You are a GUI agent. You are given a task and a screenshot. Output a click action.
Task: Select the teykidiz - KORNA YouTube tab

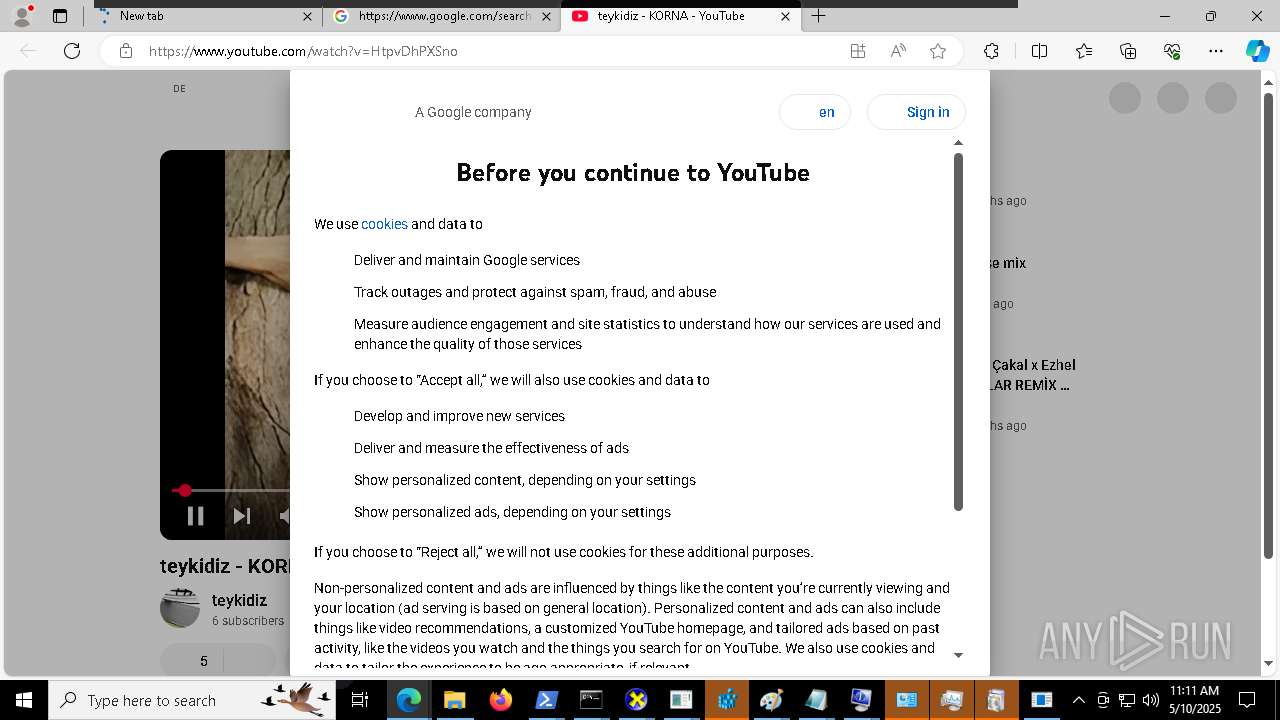click(x=680, y=16)
